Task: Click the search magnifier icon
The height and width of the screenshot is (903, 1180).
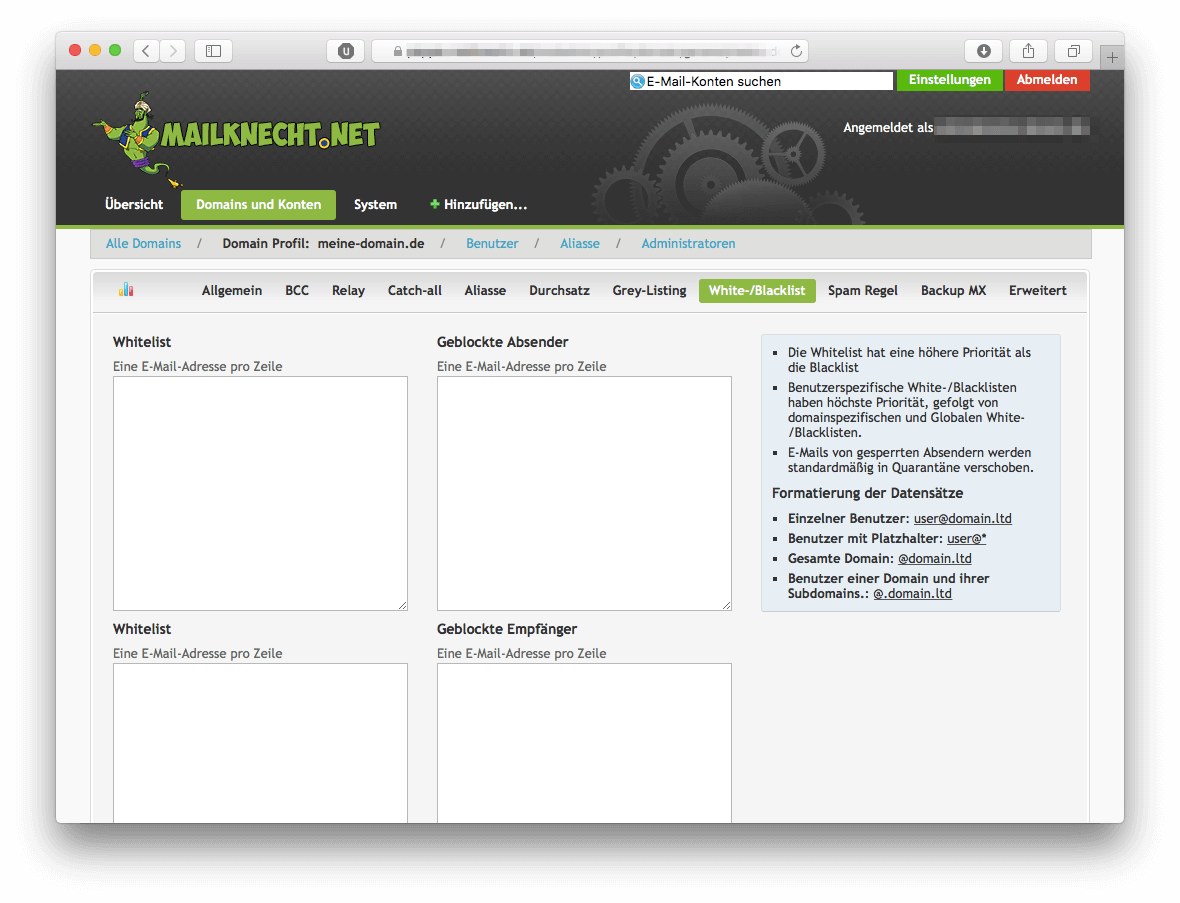Action: tap(637, 81)
